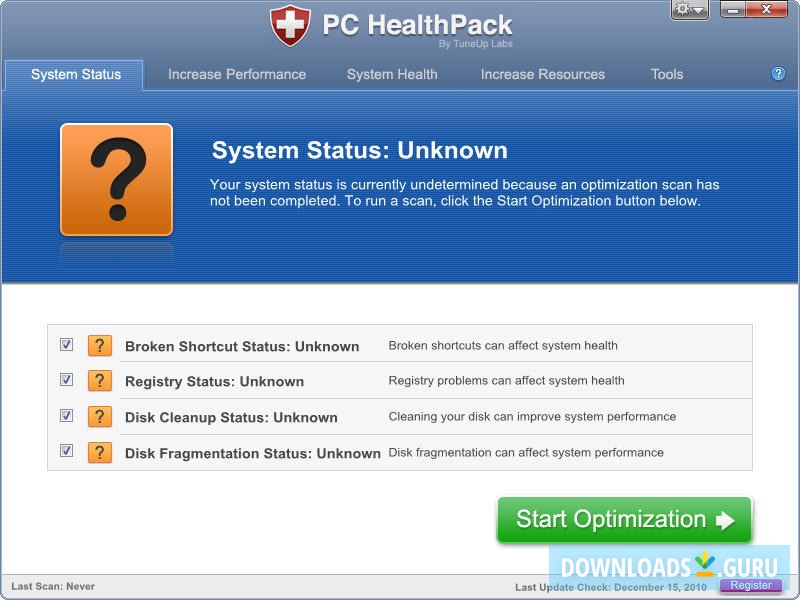
Task: Click the Disk Cleanup status question icon
Action: coord(99,416)
